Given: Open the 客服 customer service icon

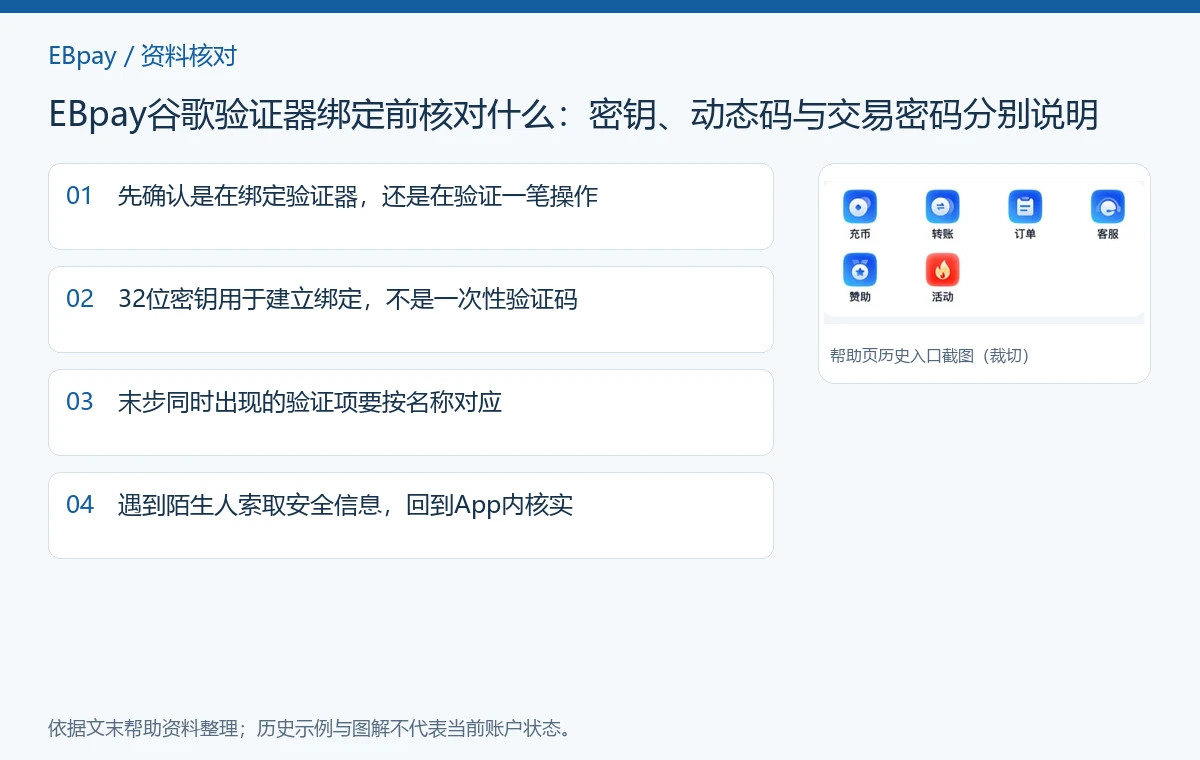Looking at the screenshot, I should [1107, 207].
